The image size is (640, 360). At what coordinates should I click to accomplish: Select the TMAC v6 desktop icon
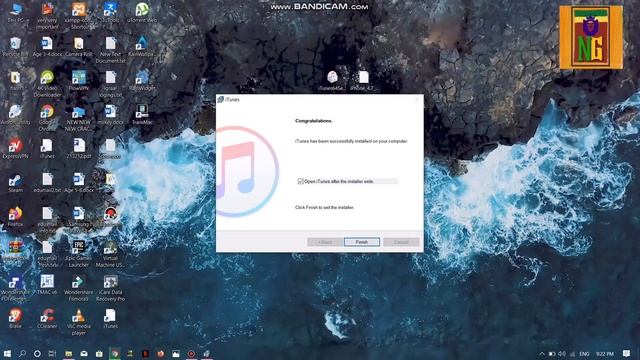coord(47,285)
